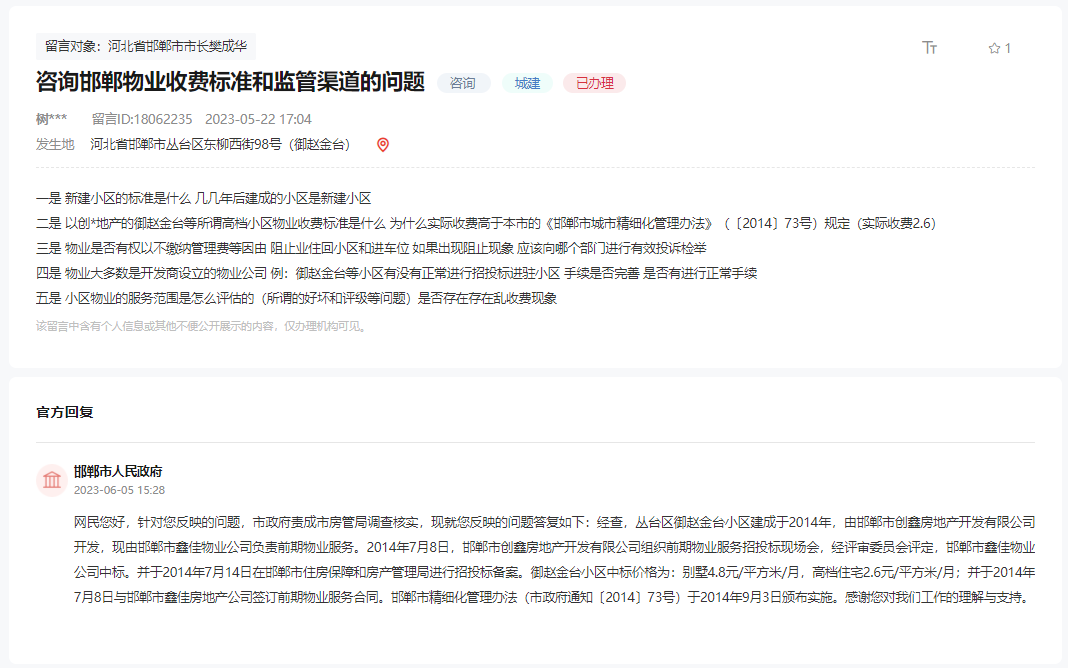1068x668 pixels.
Task: Click the 官方回复 heading
Action: pos(65,412)
